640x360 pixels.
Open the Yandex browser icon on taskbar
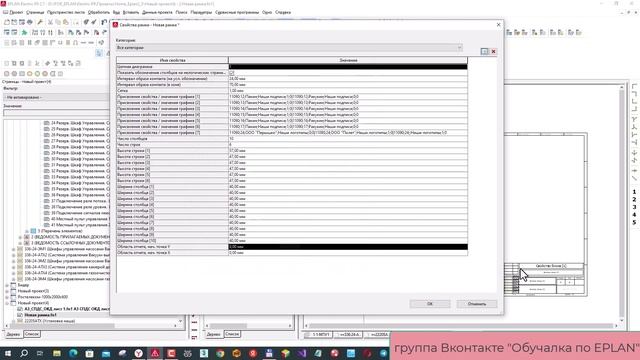(x=138, y=353)
